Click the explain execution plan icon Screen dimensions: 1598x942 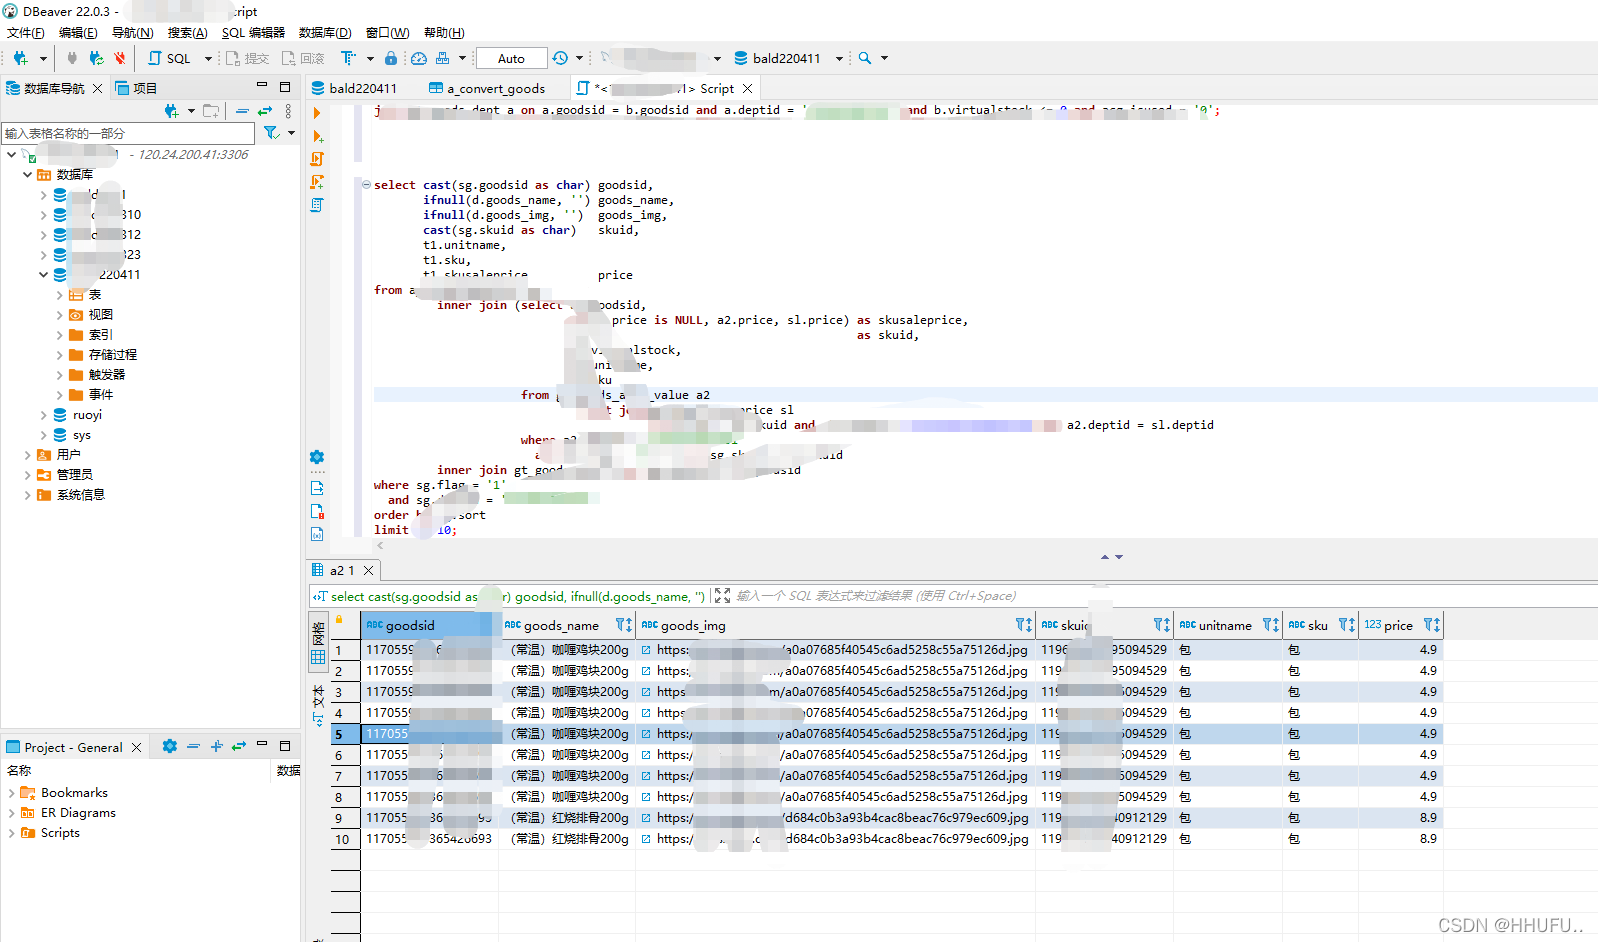(317, 204)
